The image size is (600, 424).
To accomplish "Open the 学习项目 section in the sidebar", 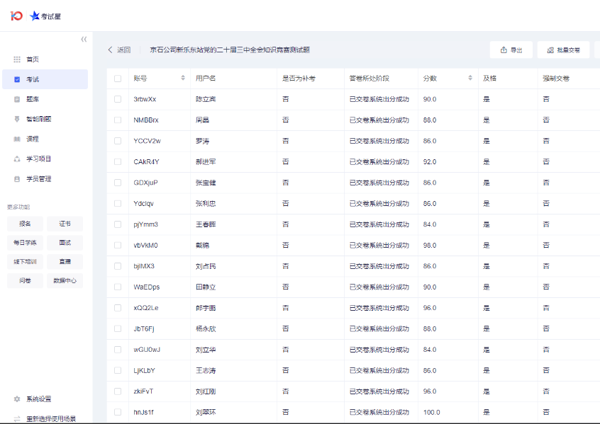I will point(45,159).
